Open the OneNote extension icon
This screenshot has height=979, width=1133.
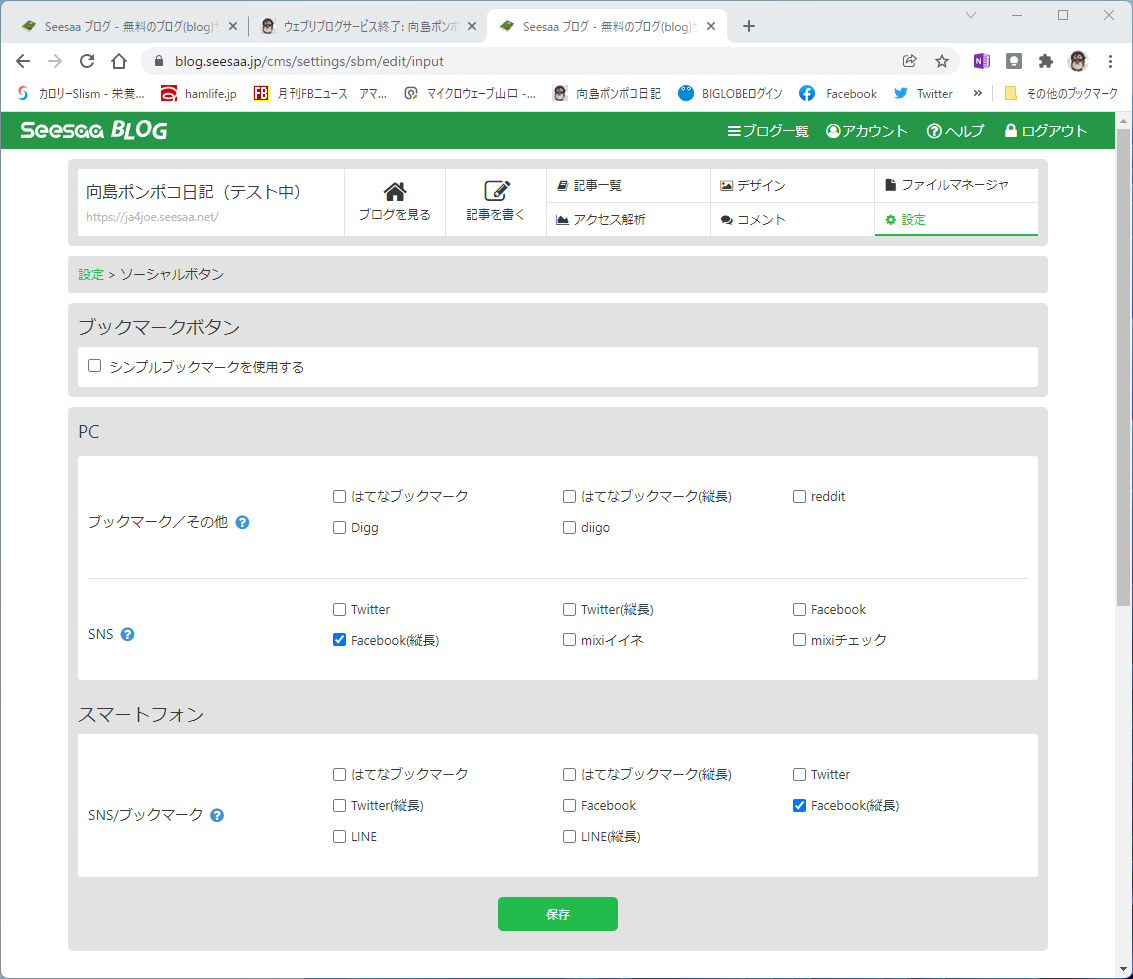[x=981, y=61]
